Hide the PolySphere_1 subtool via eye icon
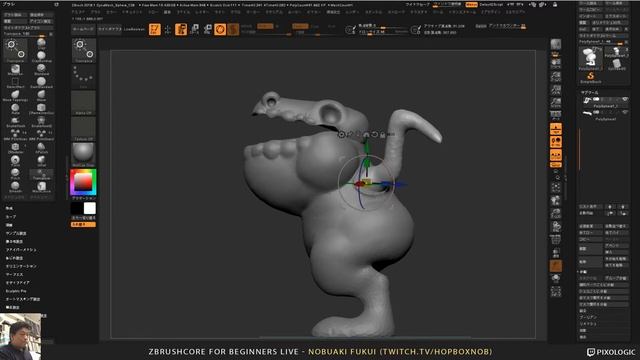Image resolution: width=640 pixels, height=360 pixels. 624,99
